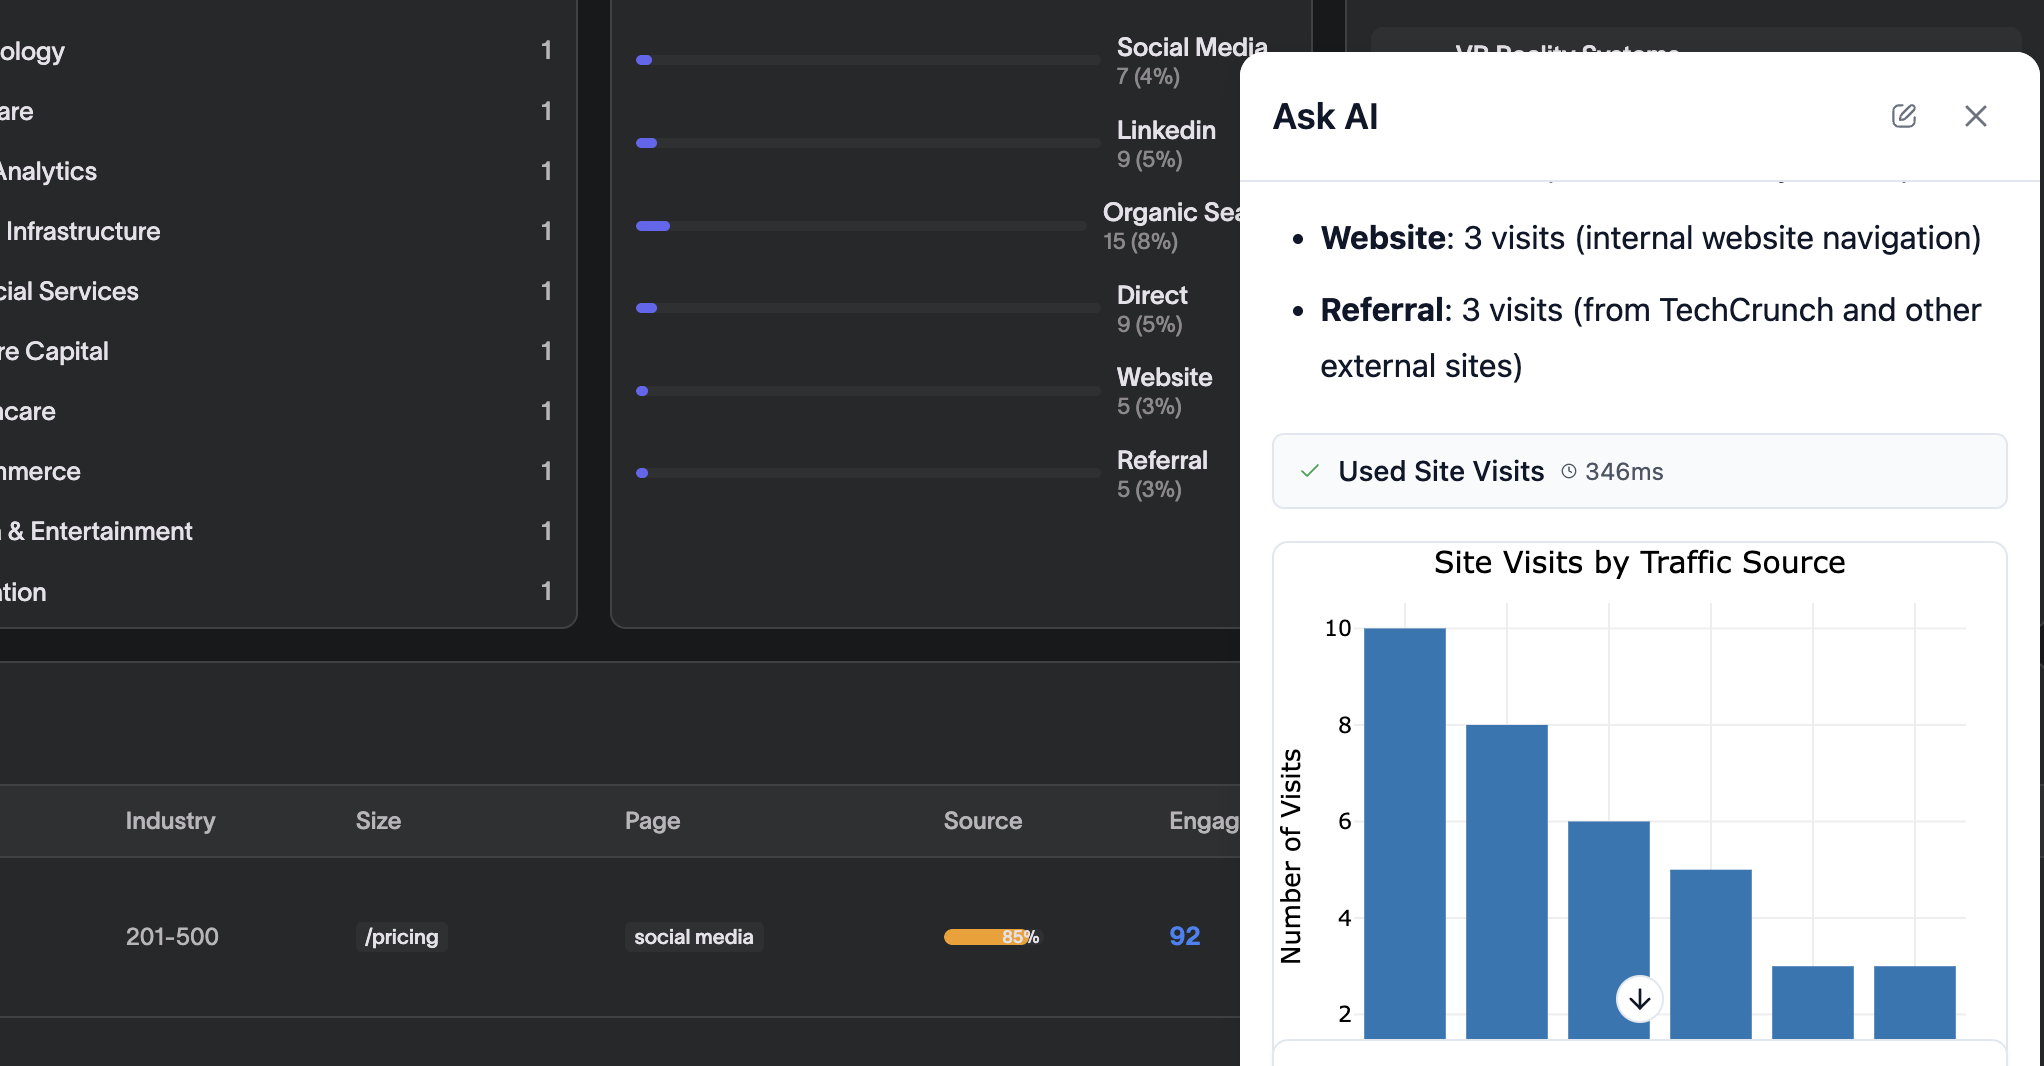
Task: Click the Referral traffic source label
Action: click(1162, 460)
